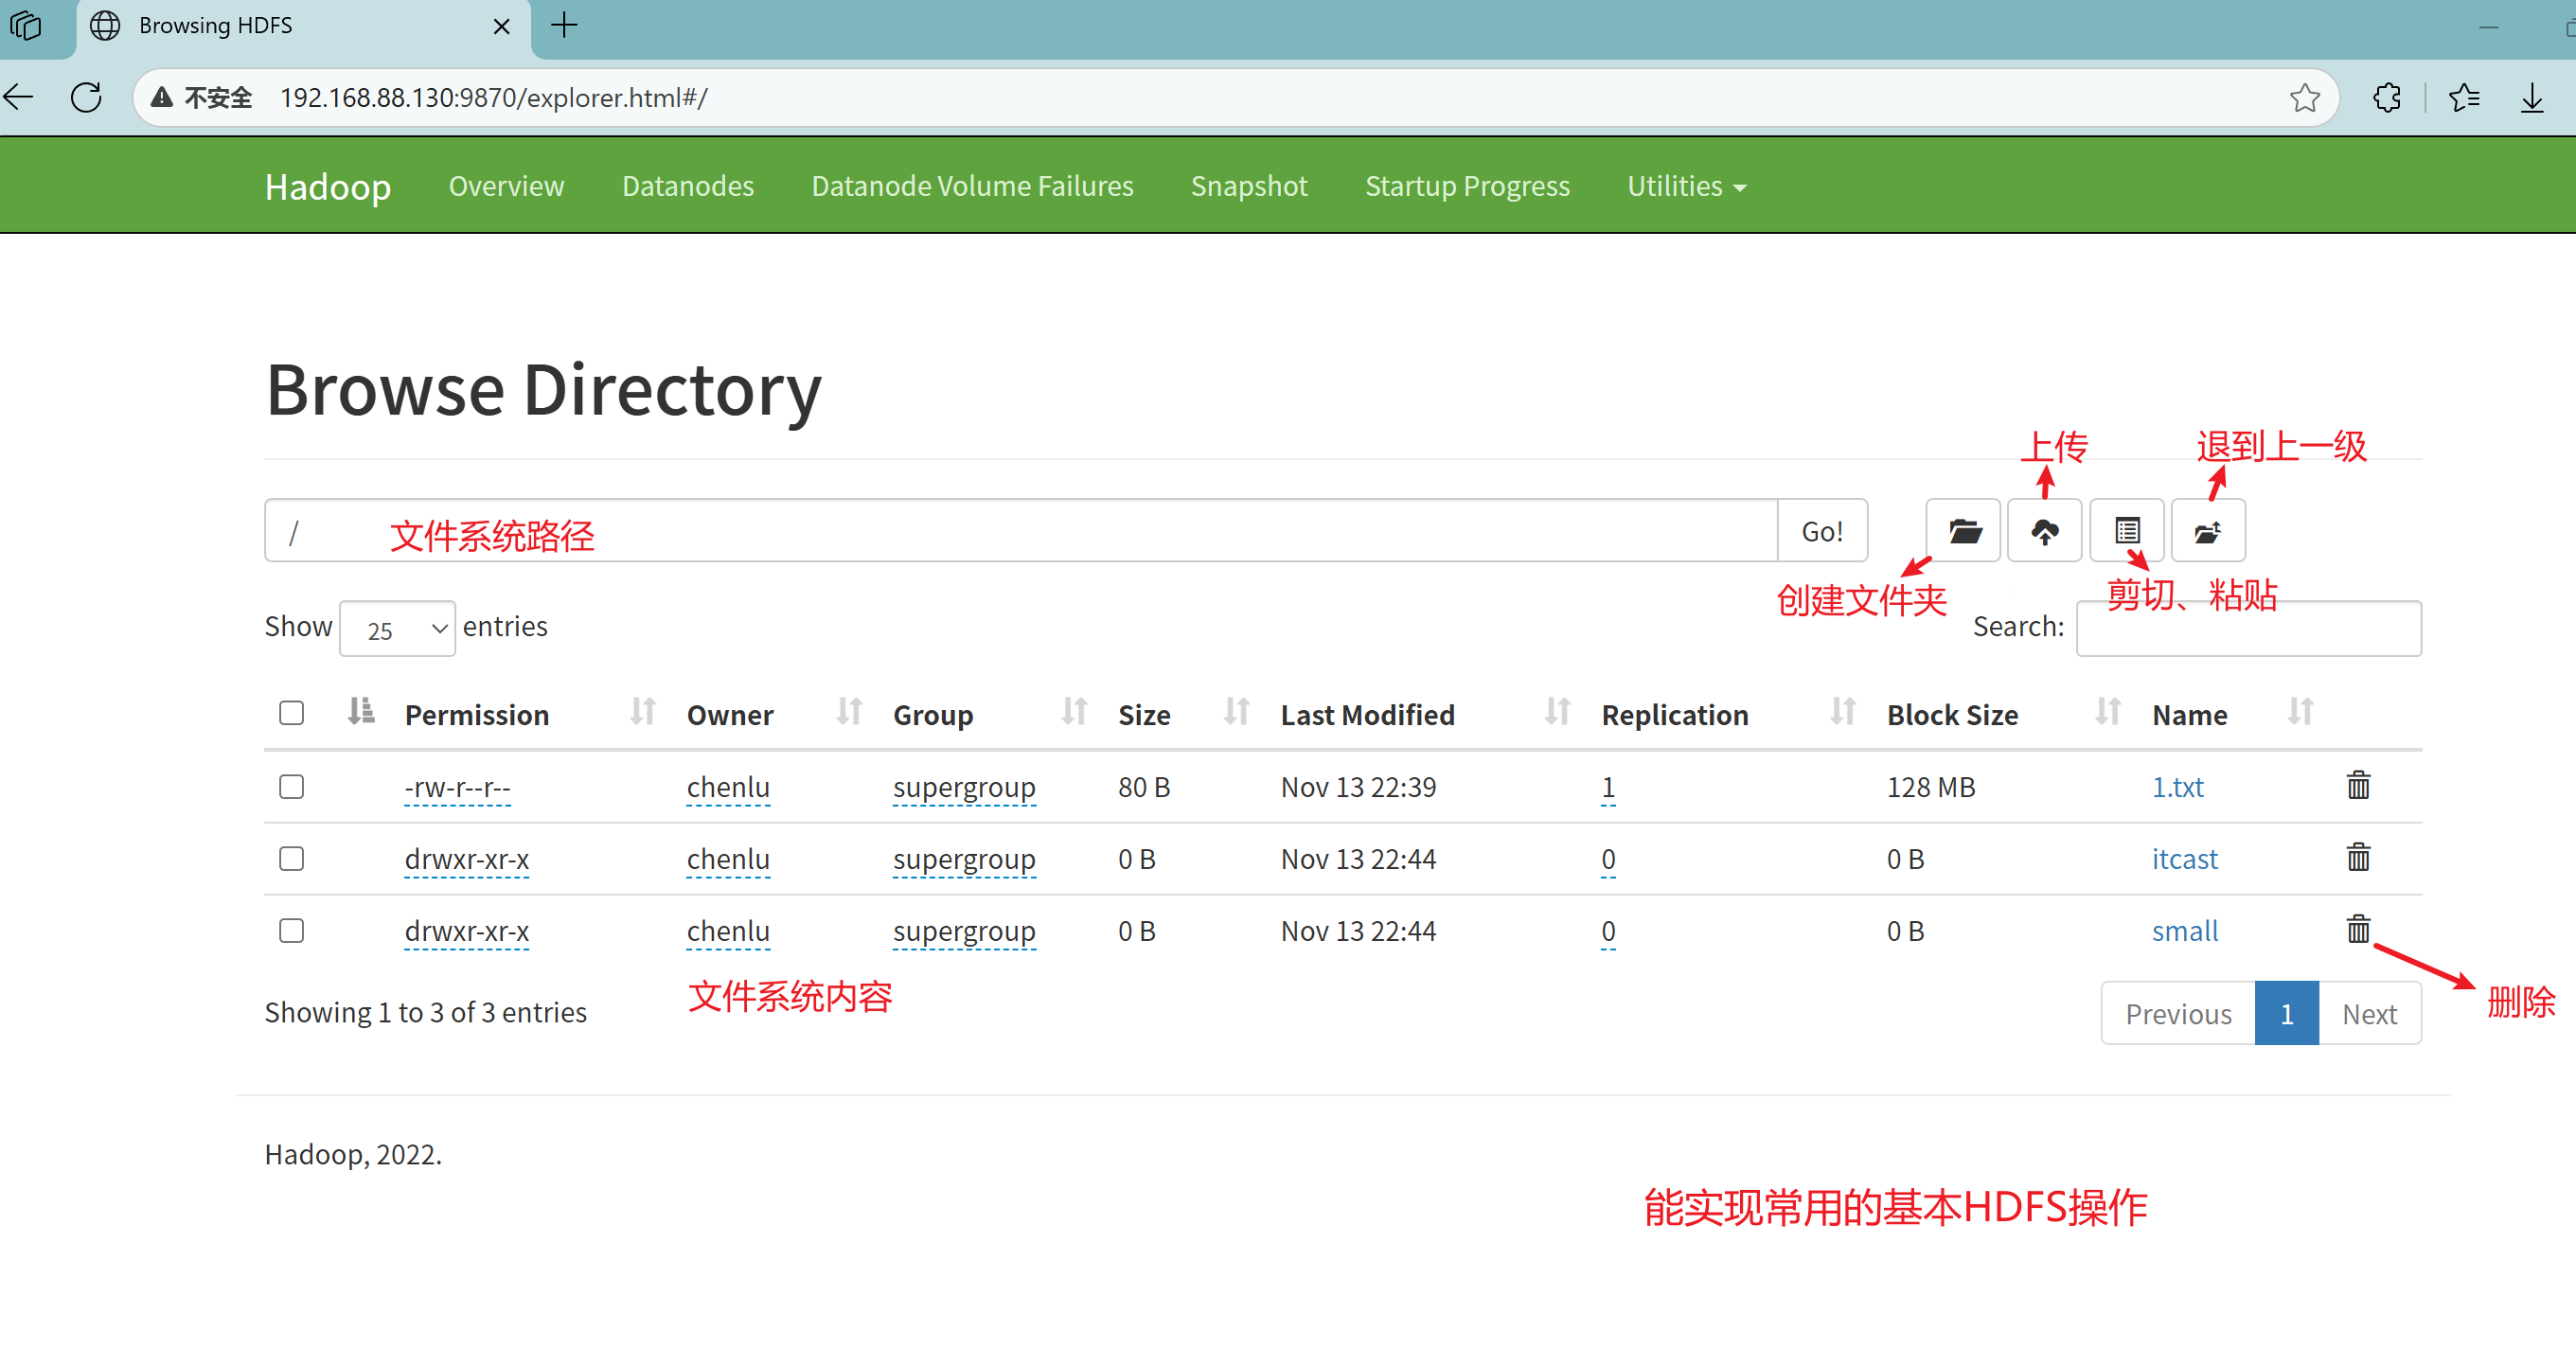The width and height of the screenshot is (2576, 1349).
Task: Click trash icon for small folder
Action: tap(2357, 930)
